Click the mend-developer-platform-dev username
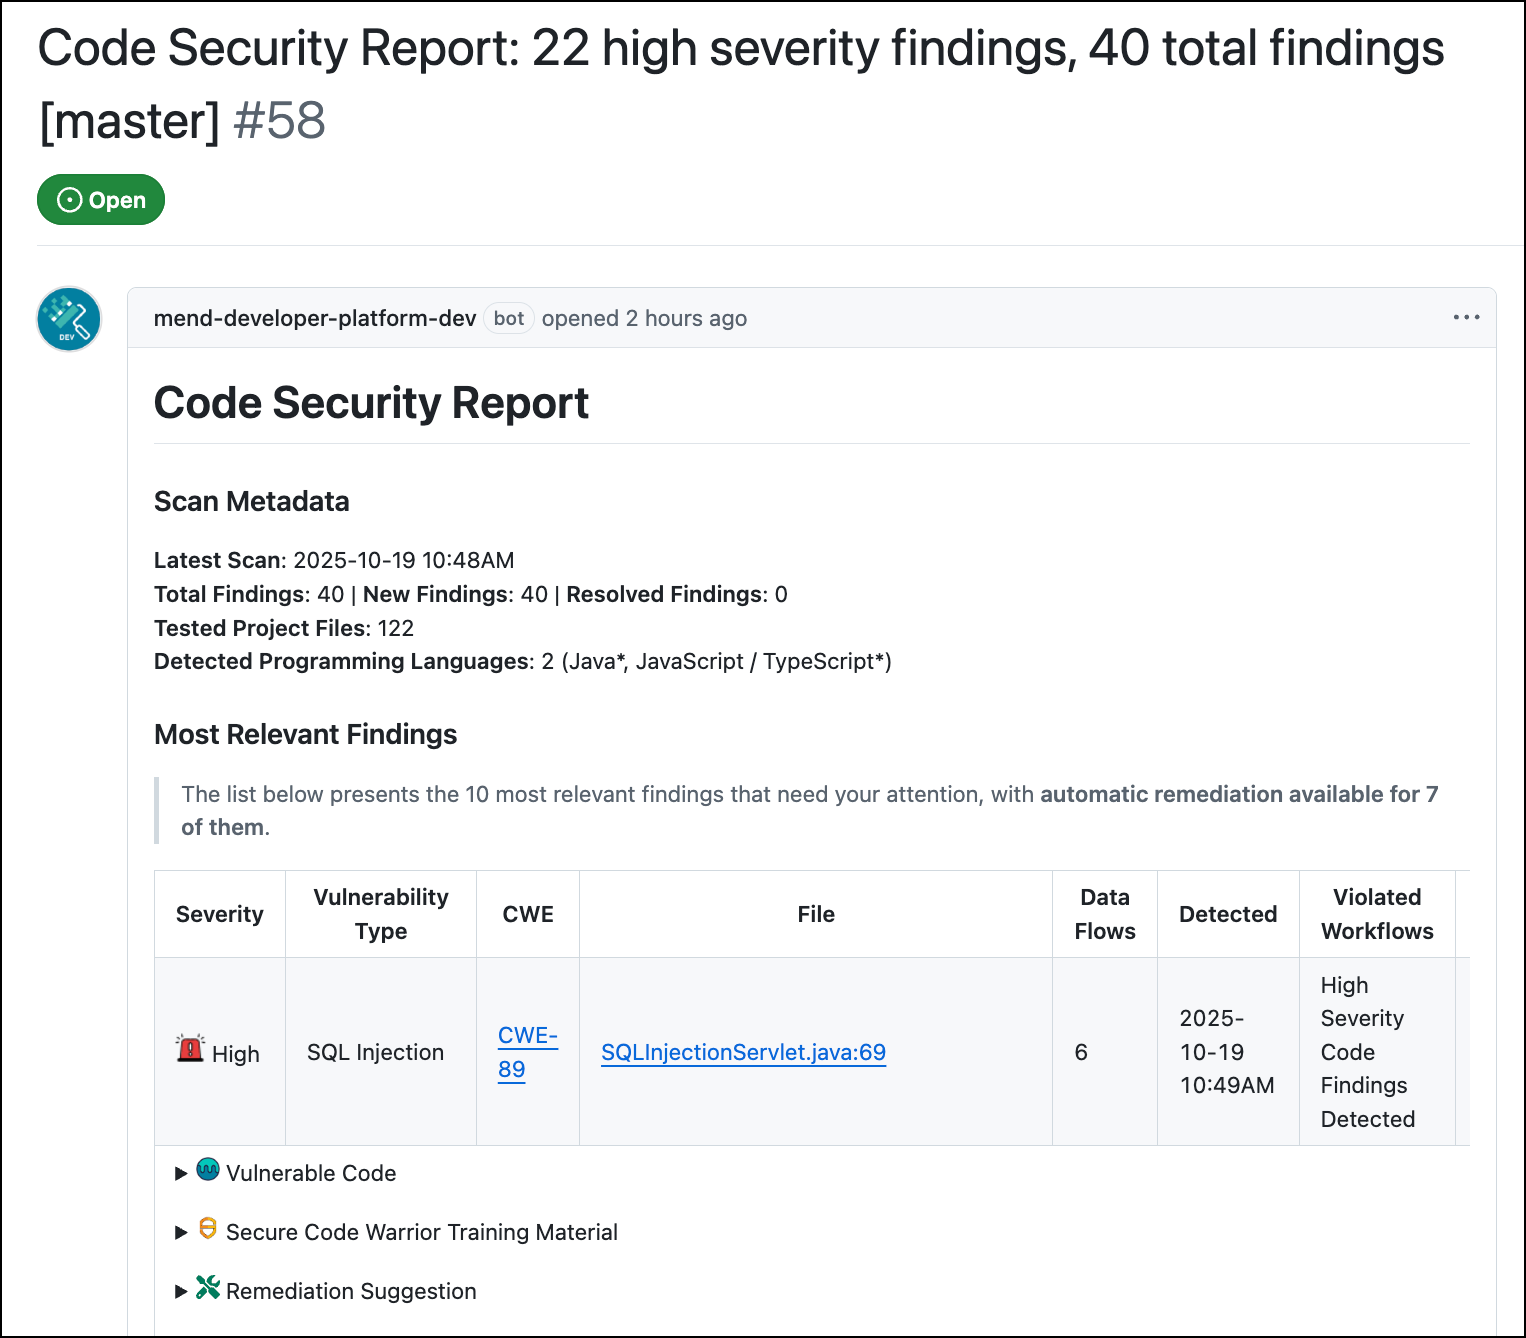The height and width of the screenshot is (1338, 1526). [315, 318]
